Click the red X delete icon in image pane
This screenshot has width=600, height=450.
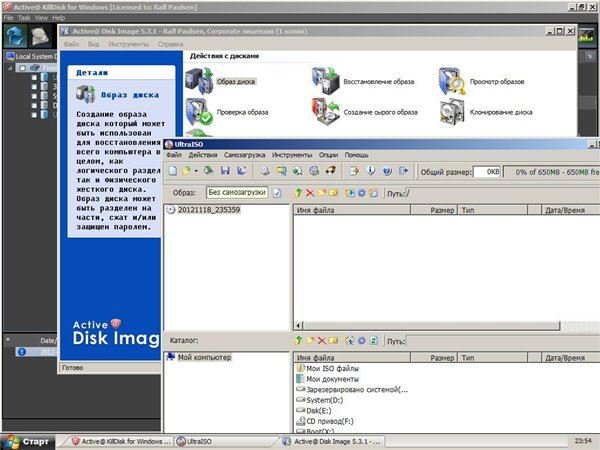(310, 193)
